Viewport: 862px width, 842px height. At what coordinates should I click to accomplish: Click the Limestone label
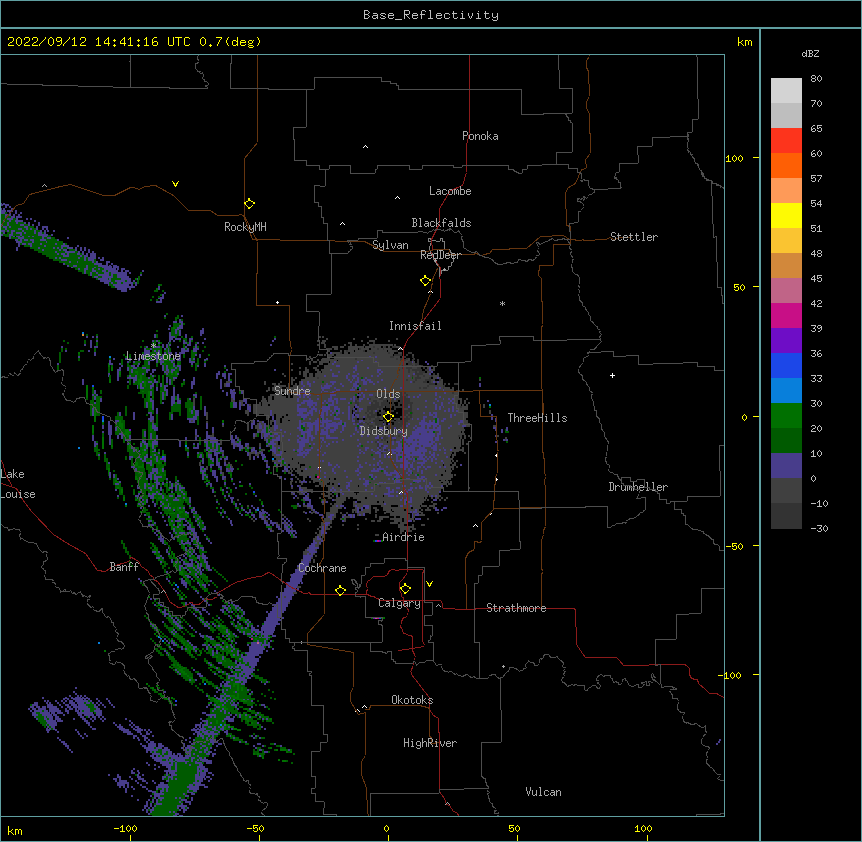(x=153, y=356)
